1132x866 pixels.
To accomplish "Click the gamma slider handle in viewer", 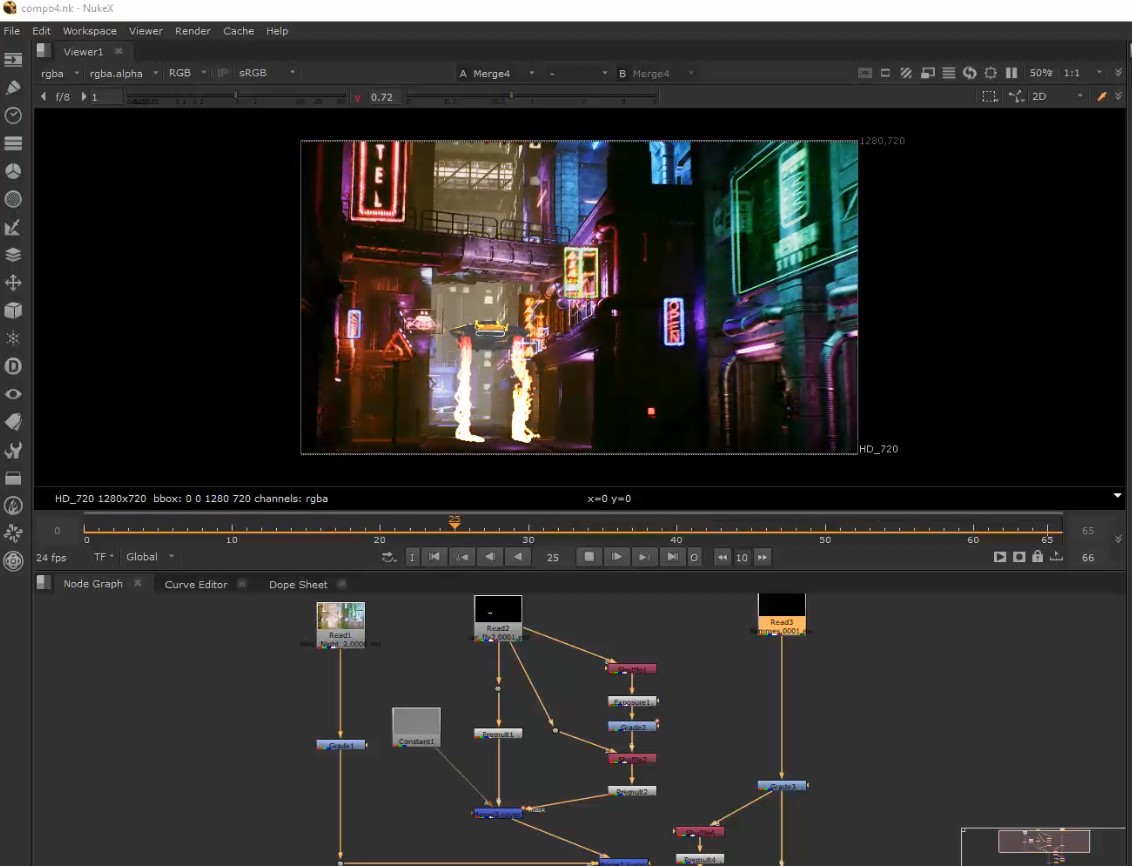I will [511, 97].
